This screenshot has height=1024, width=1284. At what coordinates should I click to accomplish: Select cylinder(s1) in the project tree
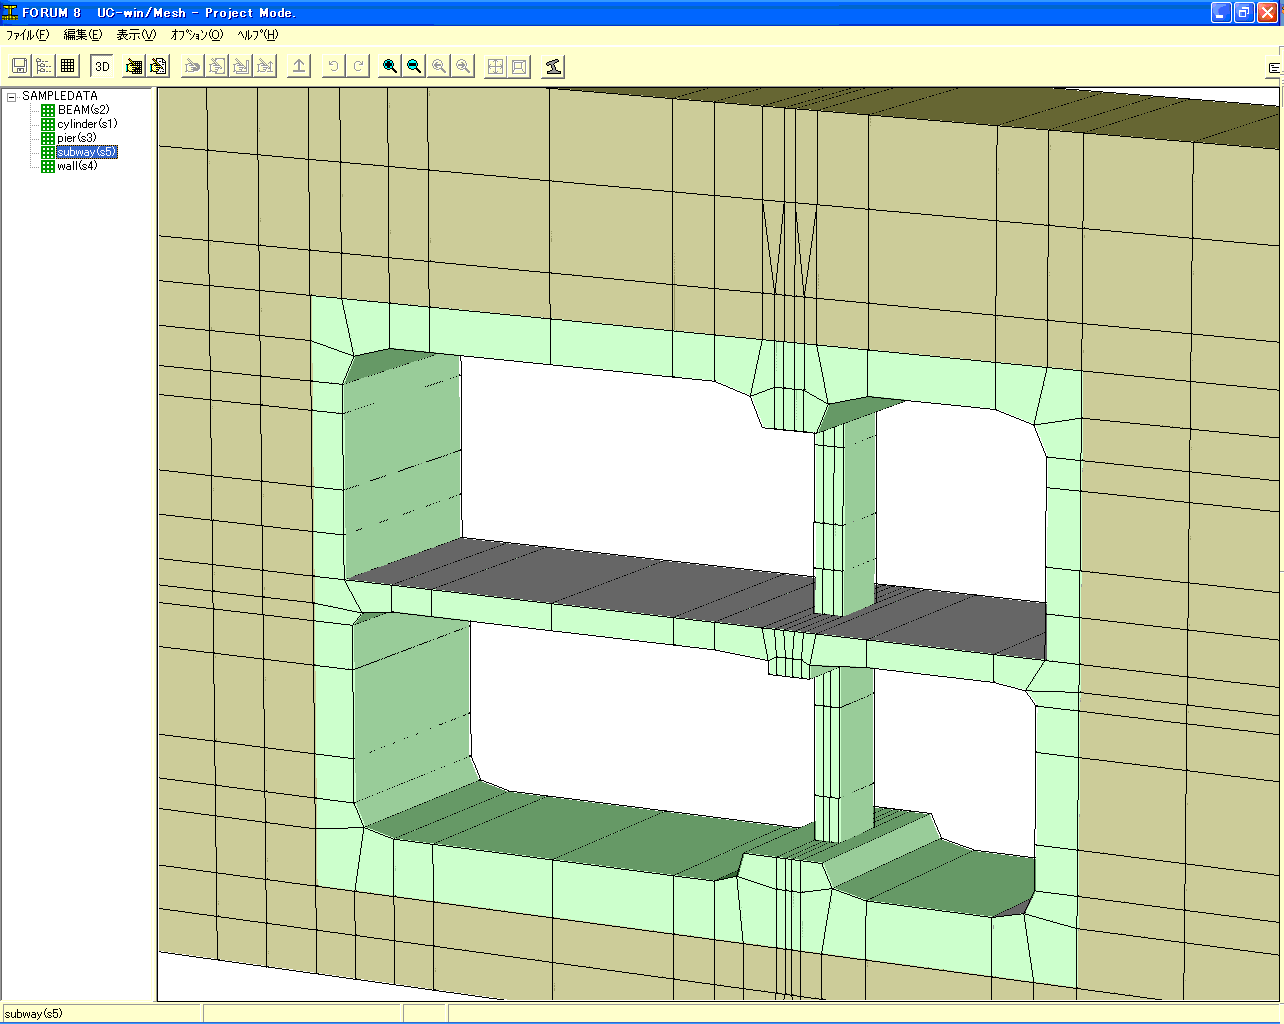(x=87, y=124)
